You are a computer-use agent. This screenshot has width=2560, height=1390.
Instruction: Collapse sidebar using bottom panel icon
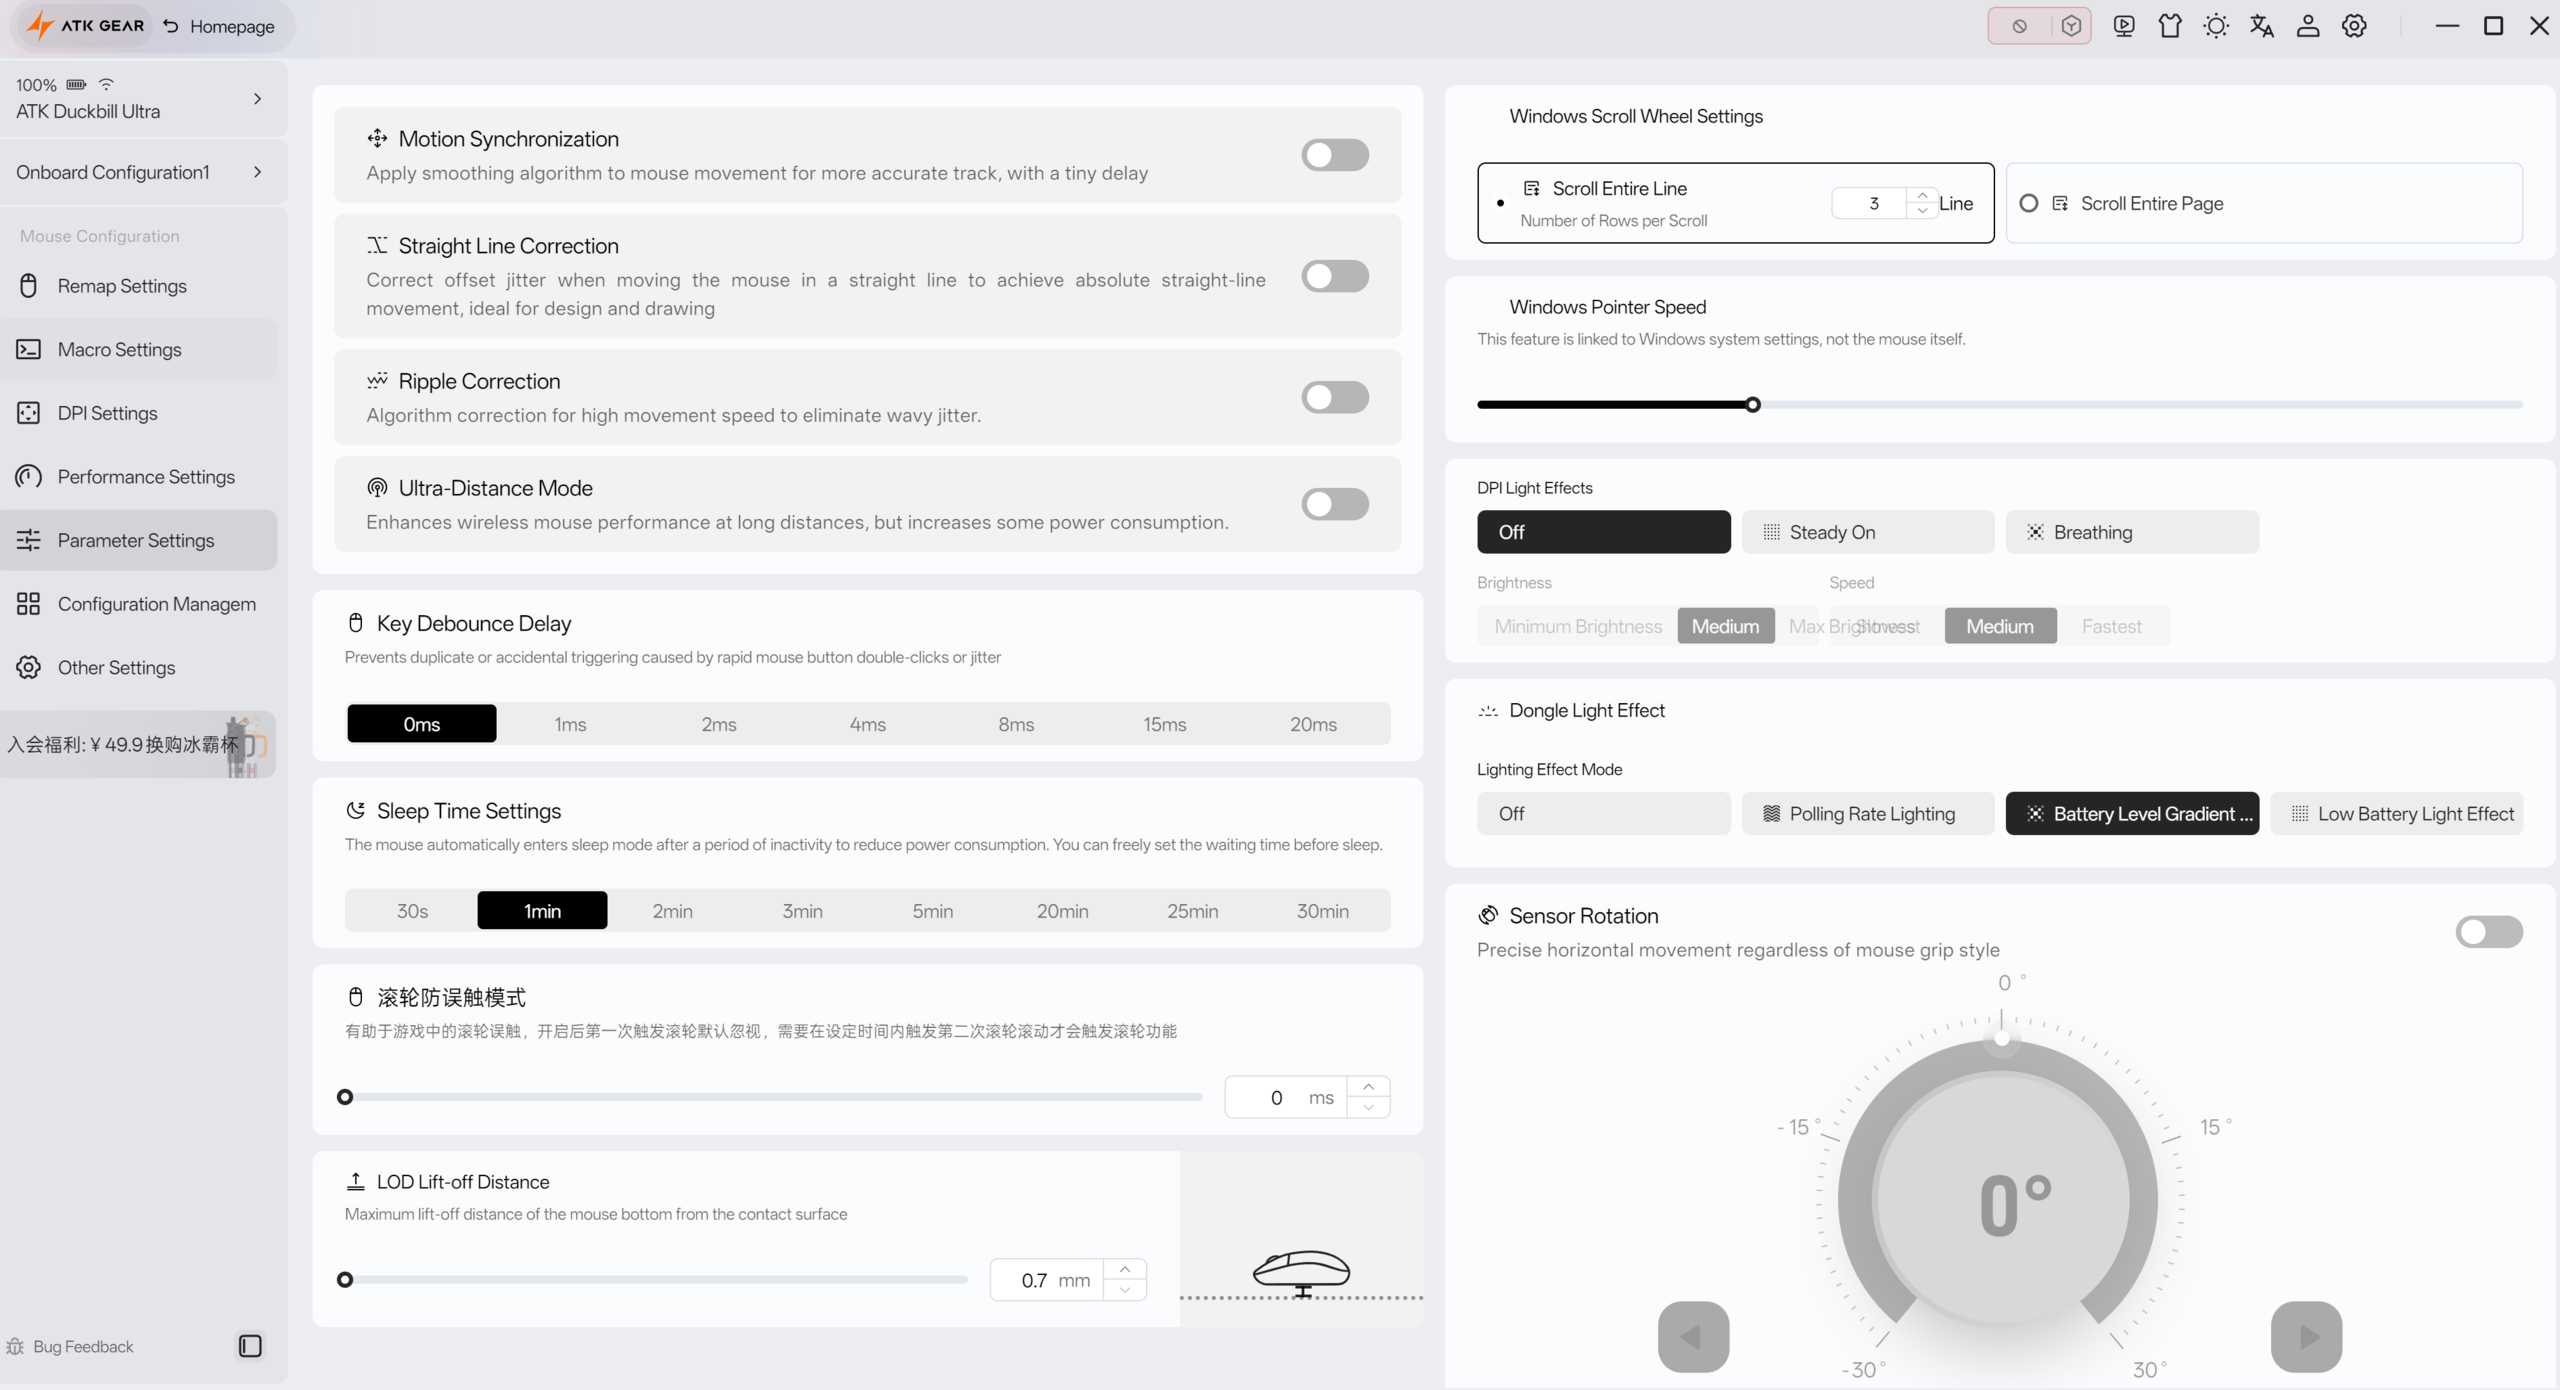pyautogui.click(x=250, y=1346)
